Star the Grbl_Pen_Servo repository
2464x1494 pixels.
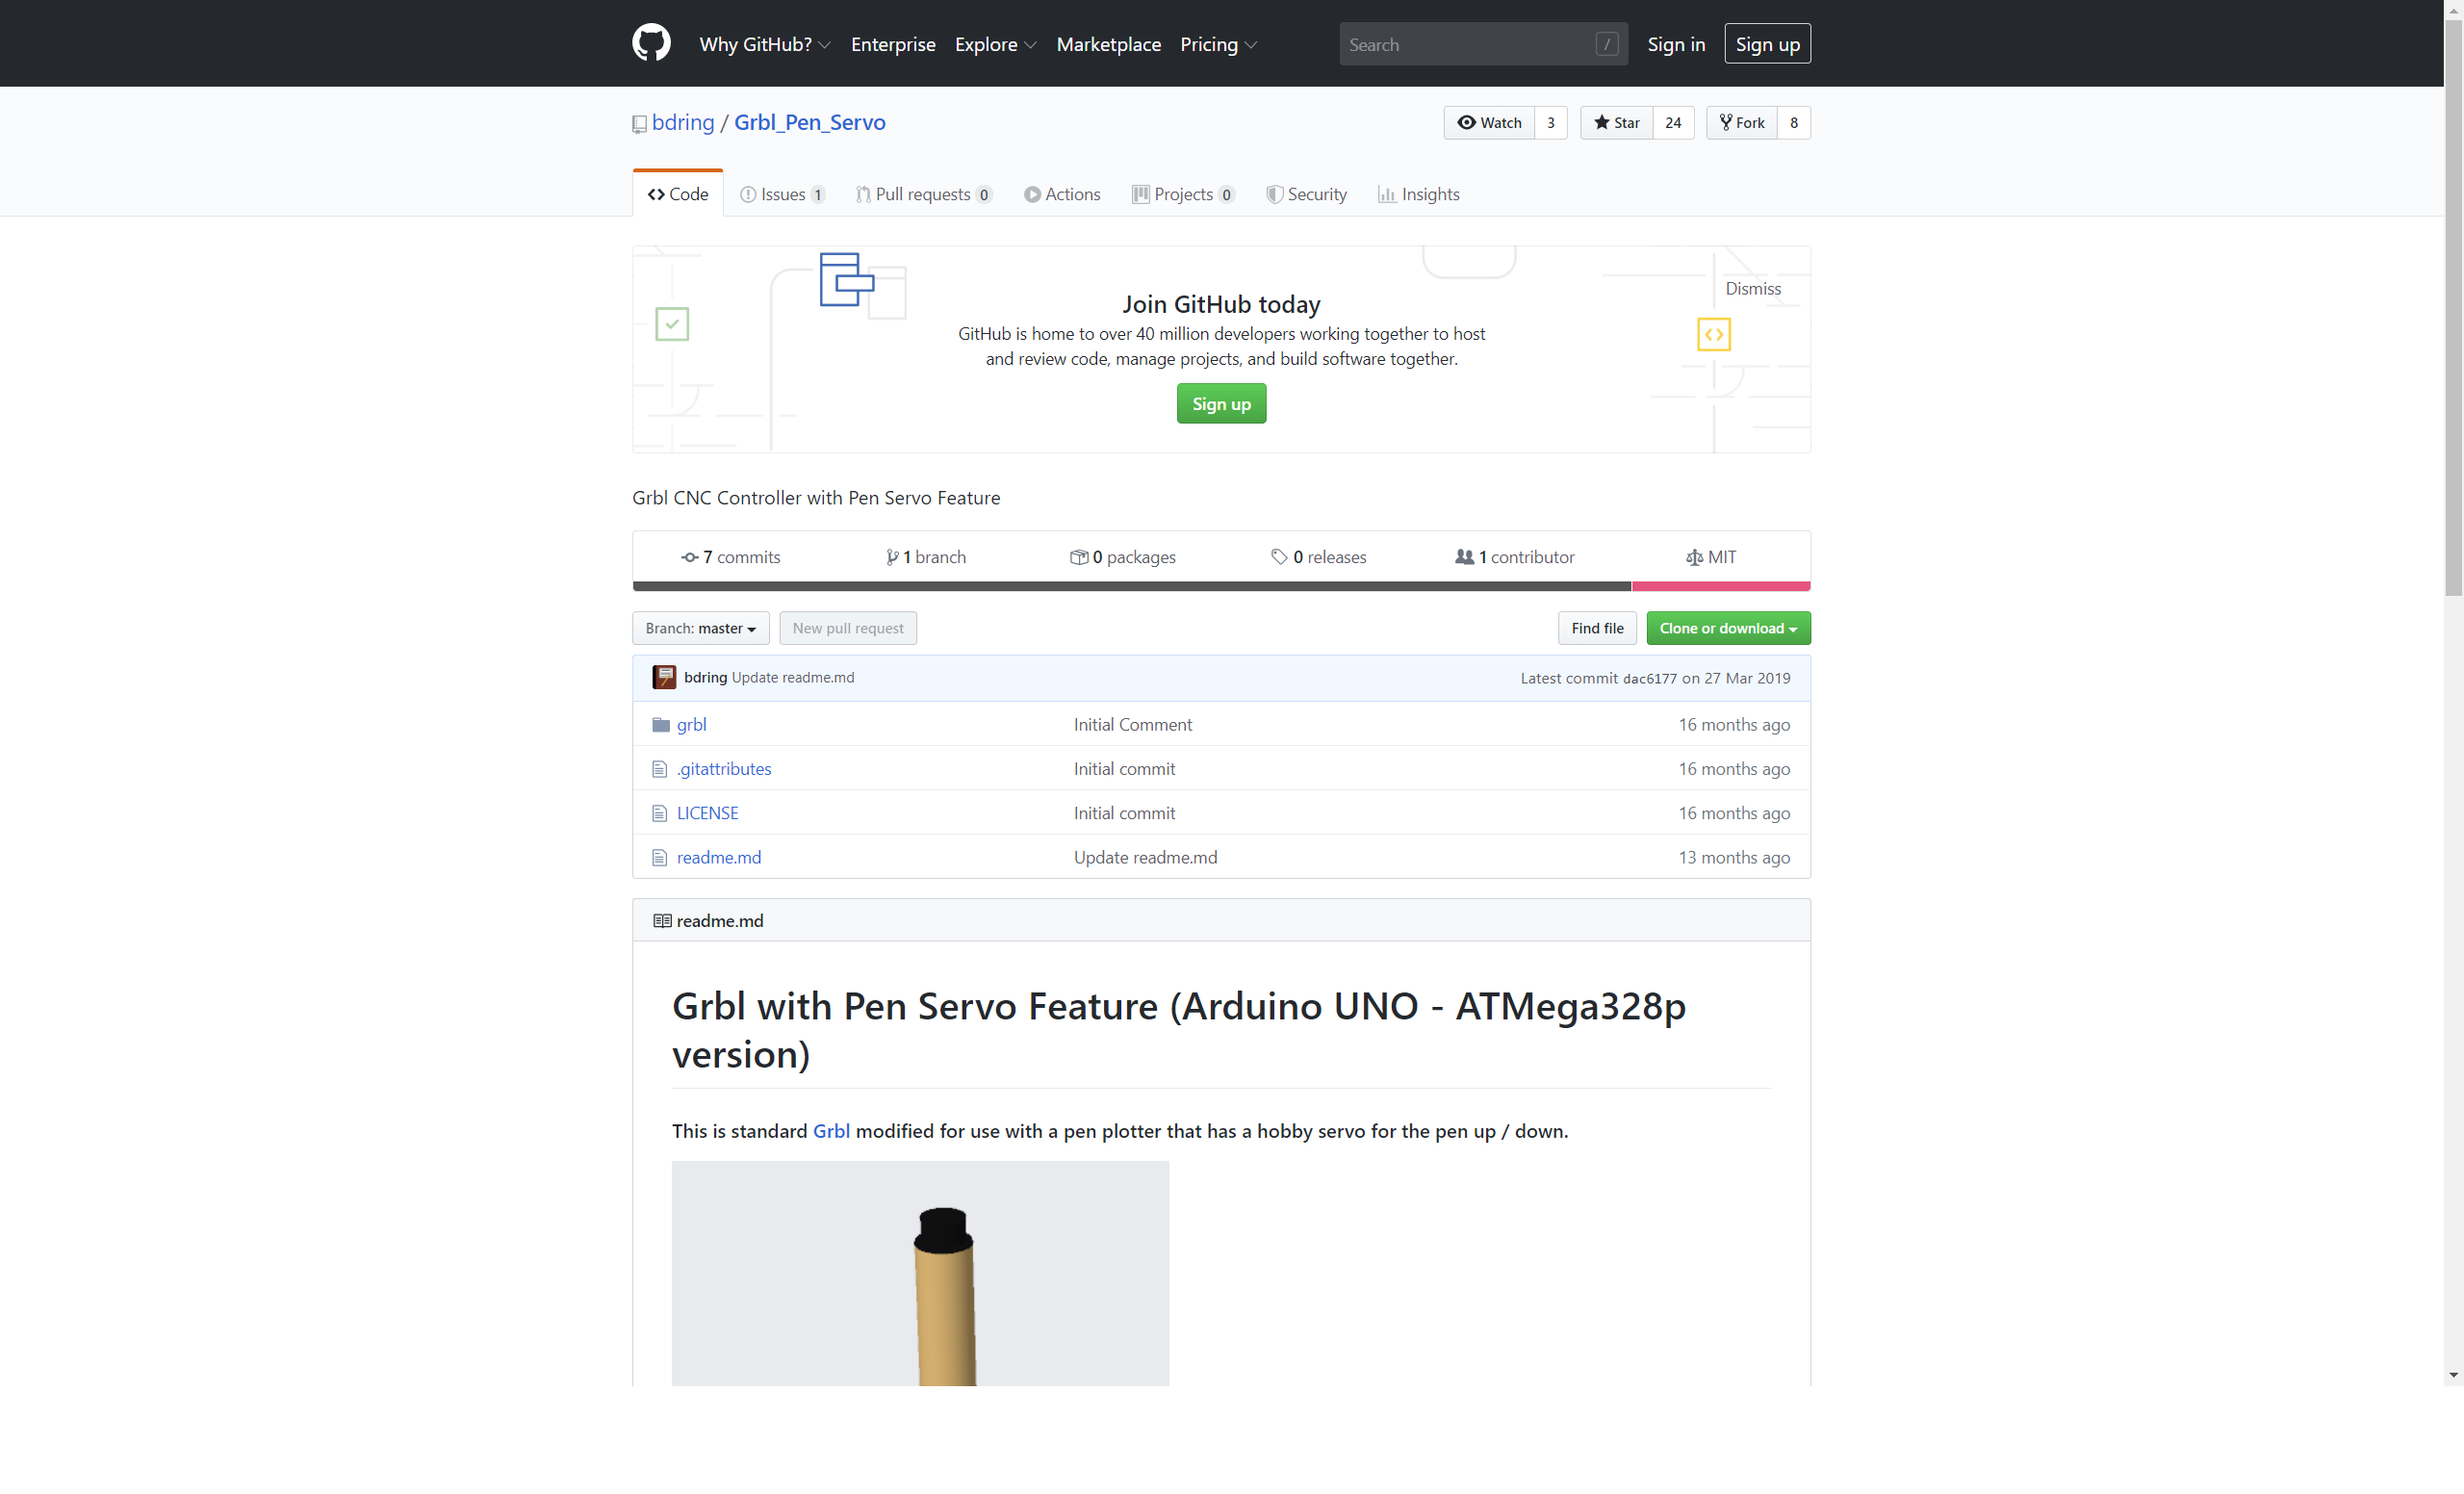tap(1617, 122)
